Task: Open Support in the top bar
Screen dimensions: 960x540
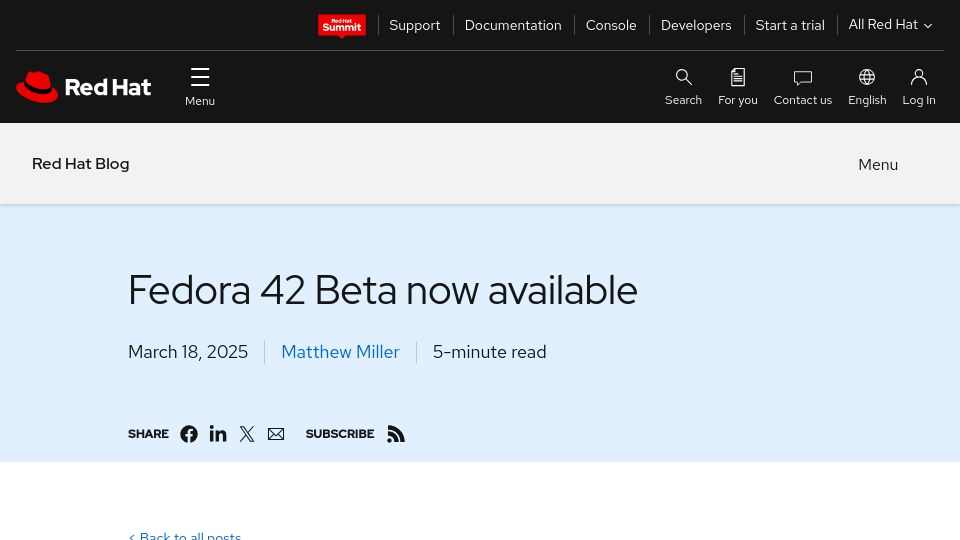Action: (x=414, y=25)
